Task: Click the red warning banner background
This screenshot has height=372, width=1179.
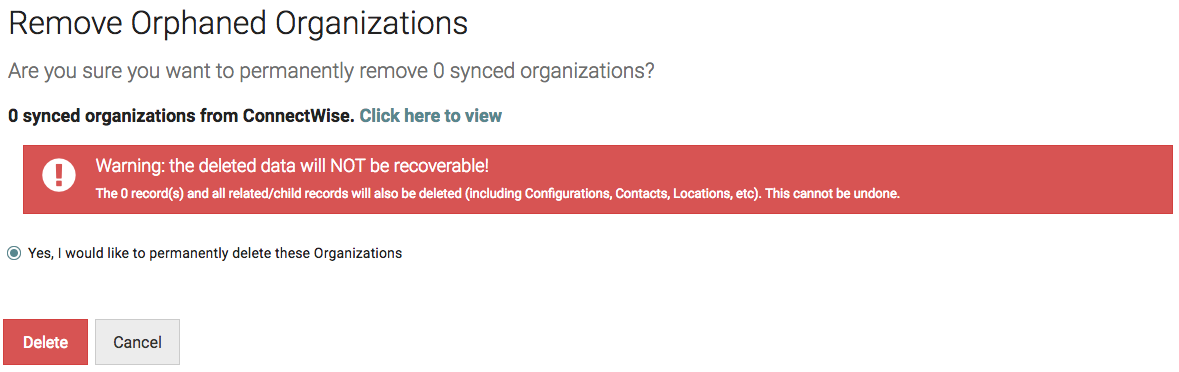Action: (x=598, y=180)
